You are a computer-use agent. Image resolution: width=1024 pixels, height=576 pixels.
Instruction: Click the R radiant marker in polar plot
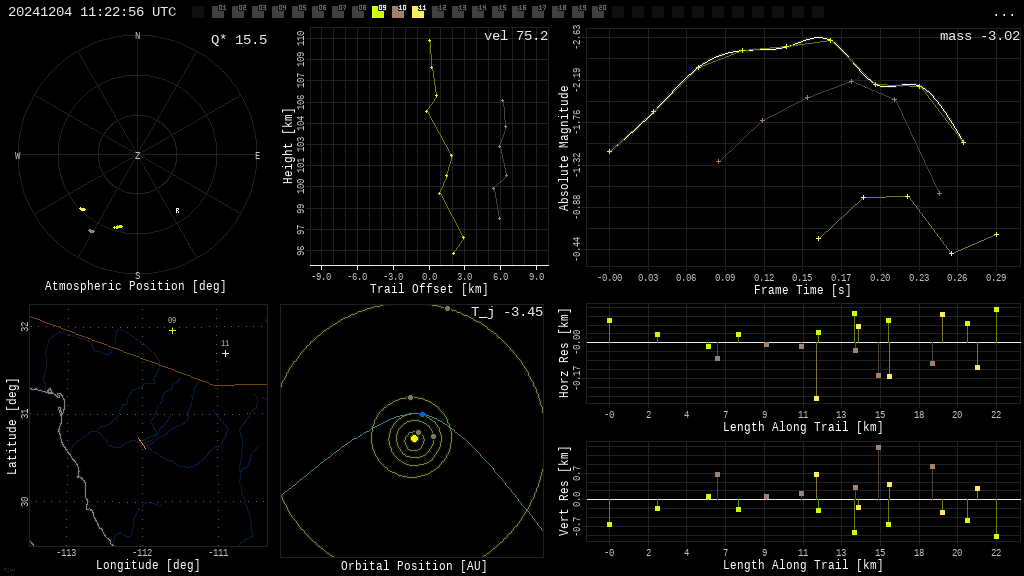tap(178, 211)
